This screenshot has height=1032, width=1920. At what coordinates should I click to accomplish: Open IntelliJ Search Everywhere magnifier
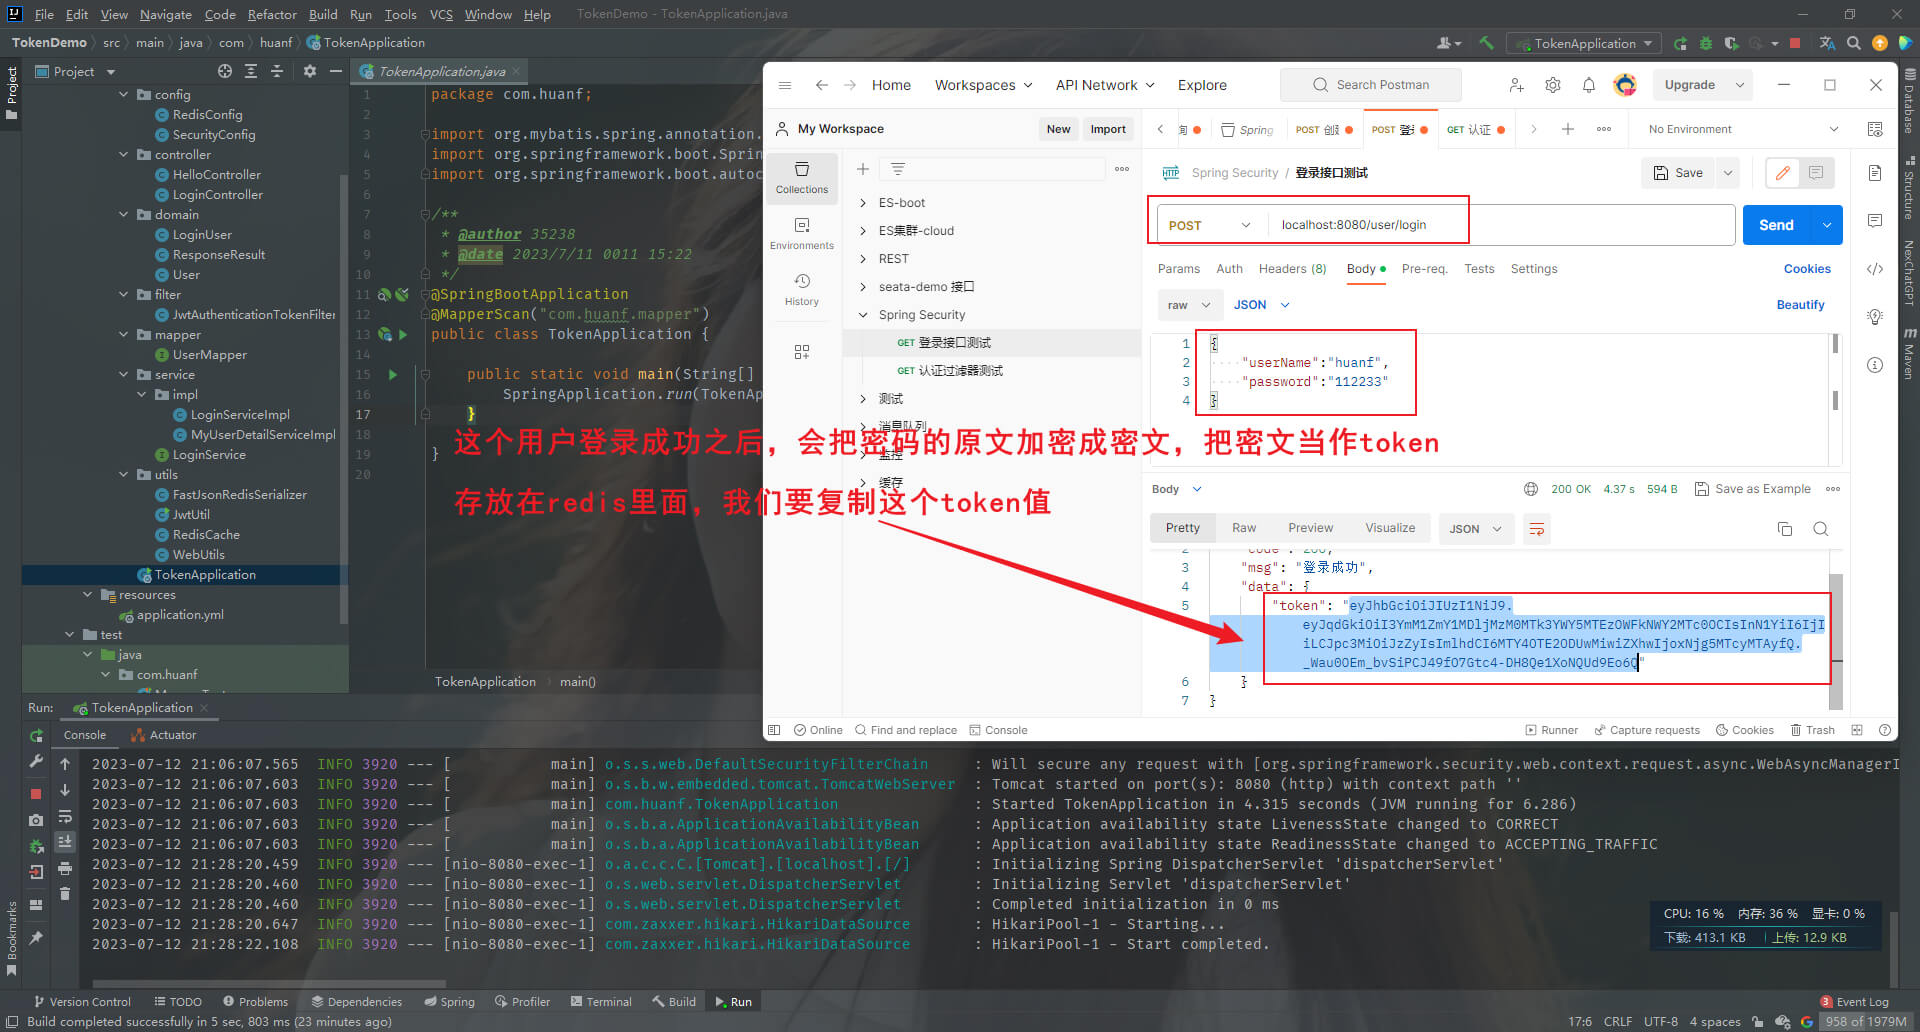(x=1853, y=43)
